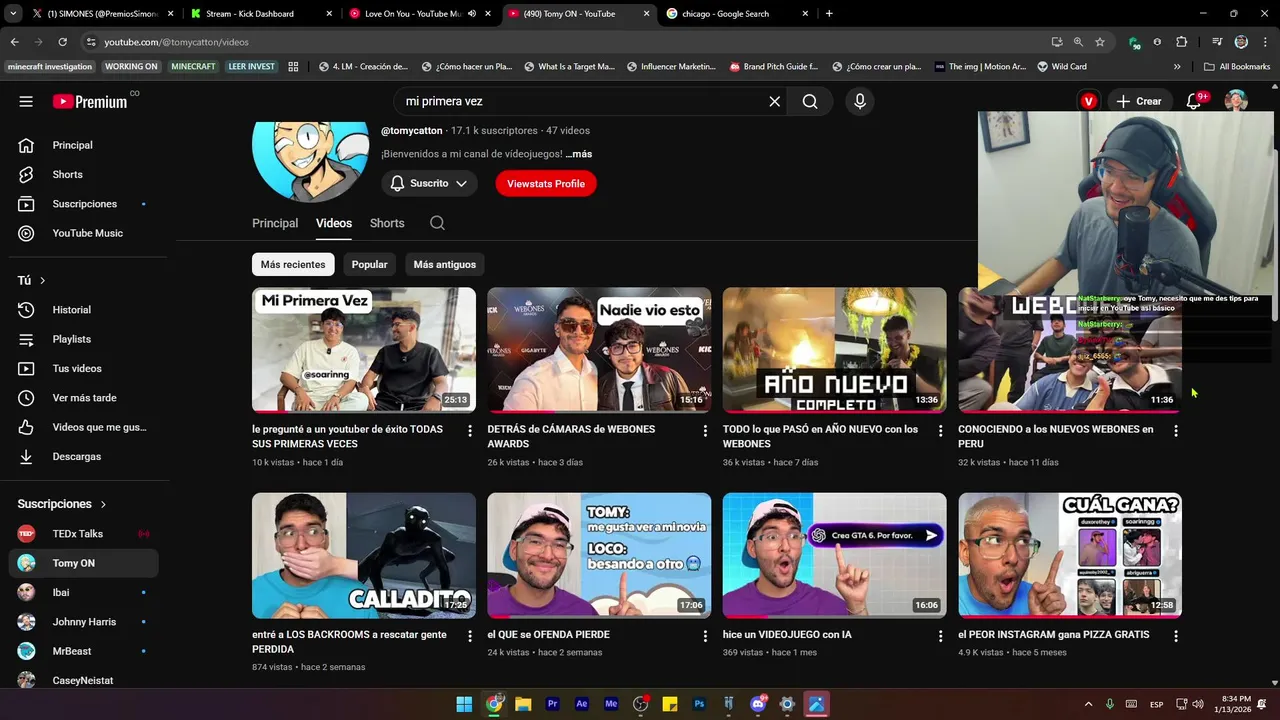The width and height of the screenshot is (1280, 720).
Task: Start voice search with the microphone
Action: [x=859, y=101]
